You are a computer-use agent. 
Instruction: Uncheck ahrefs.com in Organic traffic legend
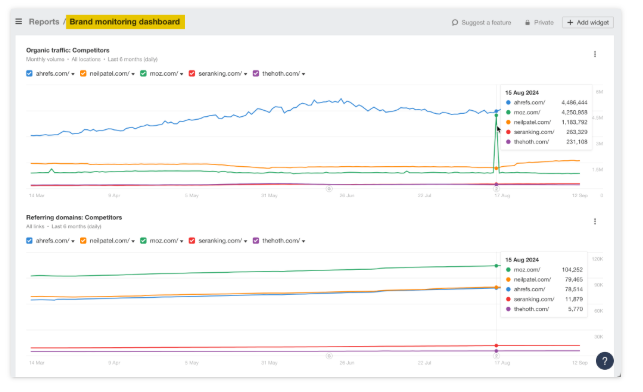29,73
